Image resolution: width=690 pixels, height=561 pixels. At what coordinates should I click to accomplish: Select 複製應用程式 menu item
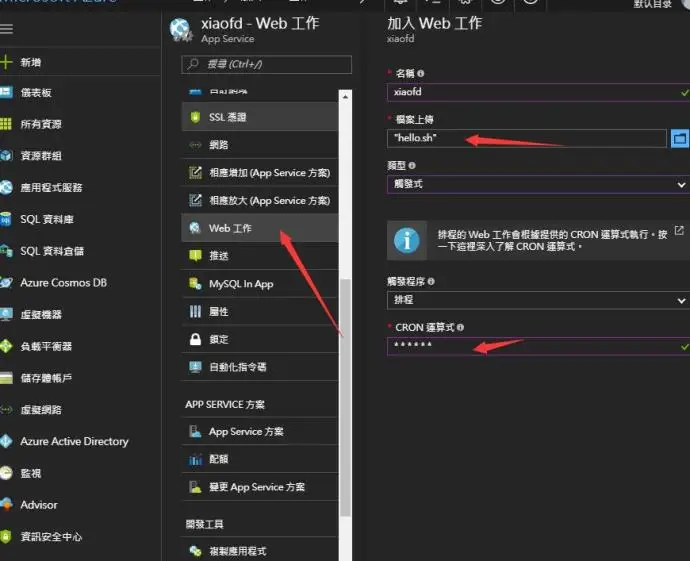(260, 550)
